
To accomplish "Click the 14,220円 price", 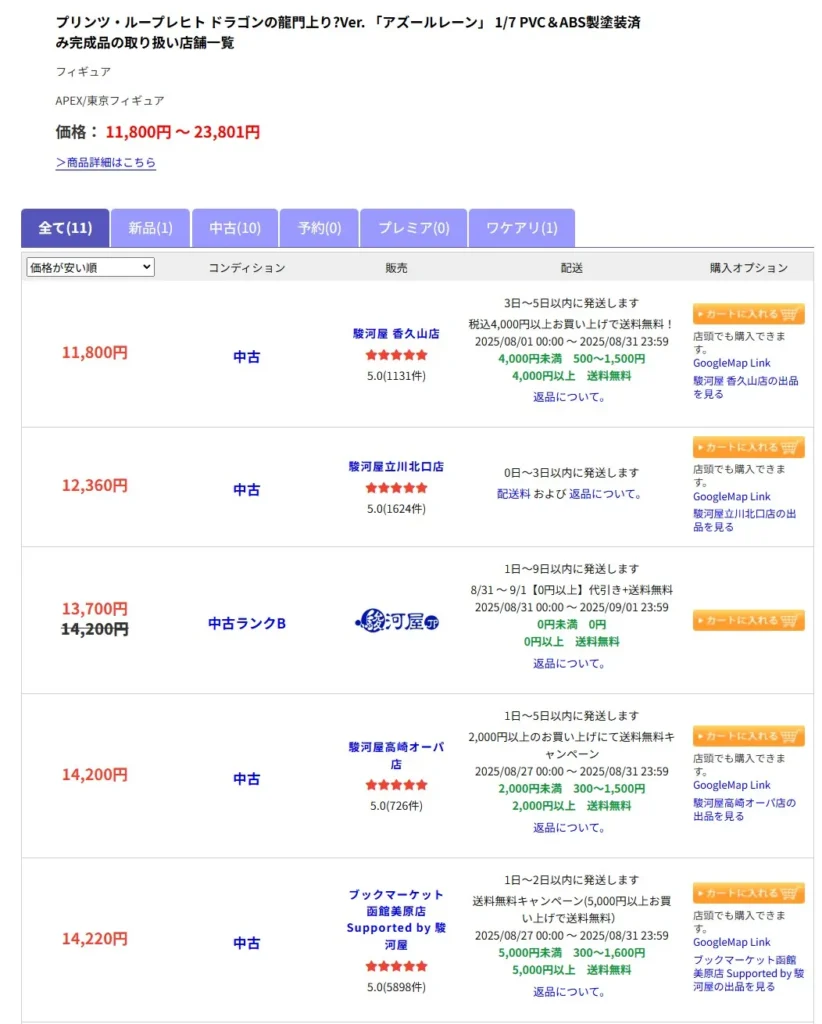I will (95, 938).
